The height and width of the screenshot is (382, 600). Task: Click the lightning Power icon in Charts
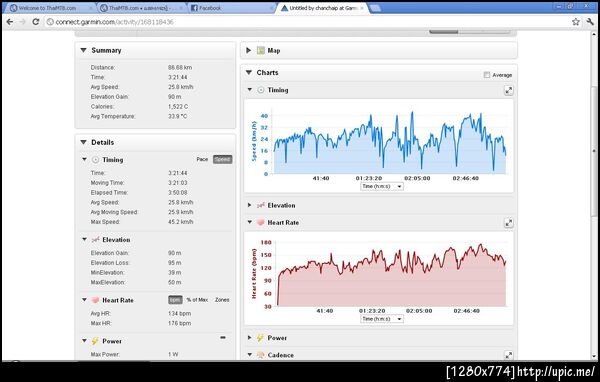260,338
